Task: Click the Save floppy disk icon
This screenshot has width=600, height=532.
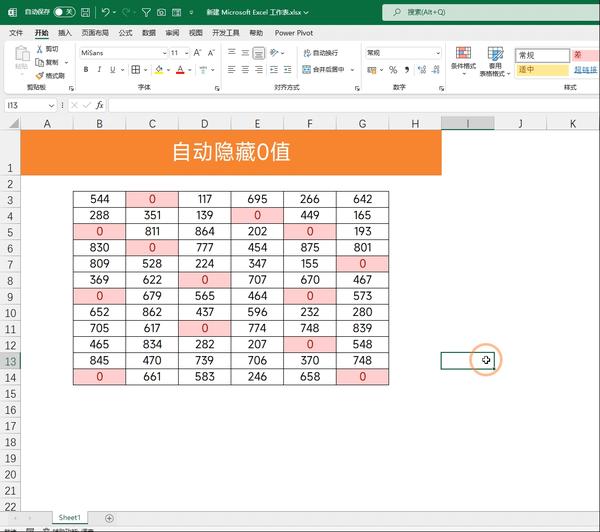Action: tap(85, 12)
